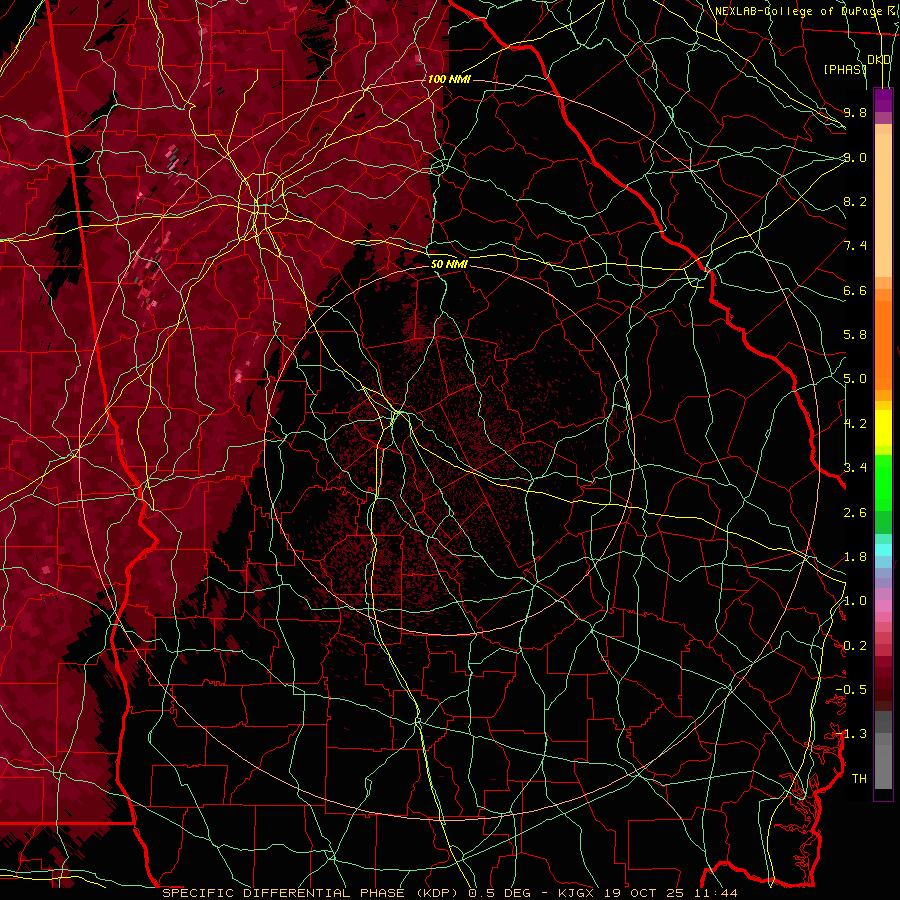Viewport: 900px width, 900px height.
Task: Click the 9.8 legend value
Action: [x=855, y=112]
